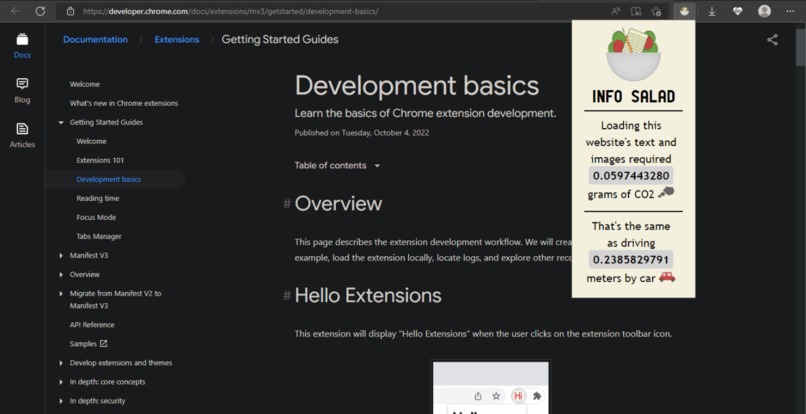Expand Migrate from Manifest V2 section
Viewport: 806px width, 414px height.
(61, 294)
